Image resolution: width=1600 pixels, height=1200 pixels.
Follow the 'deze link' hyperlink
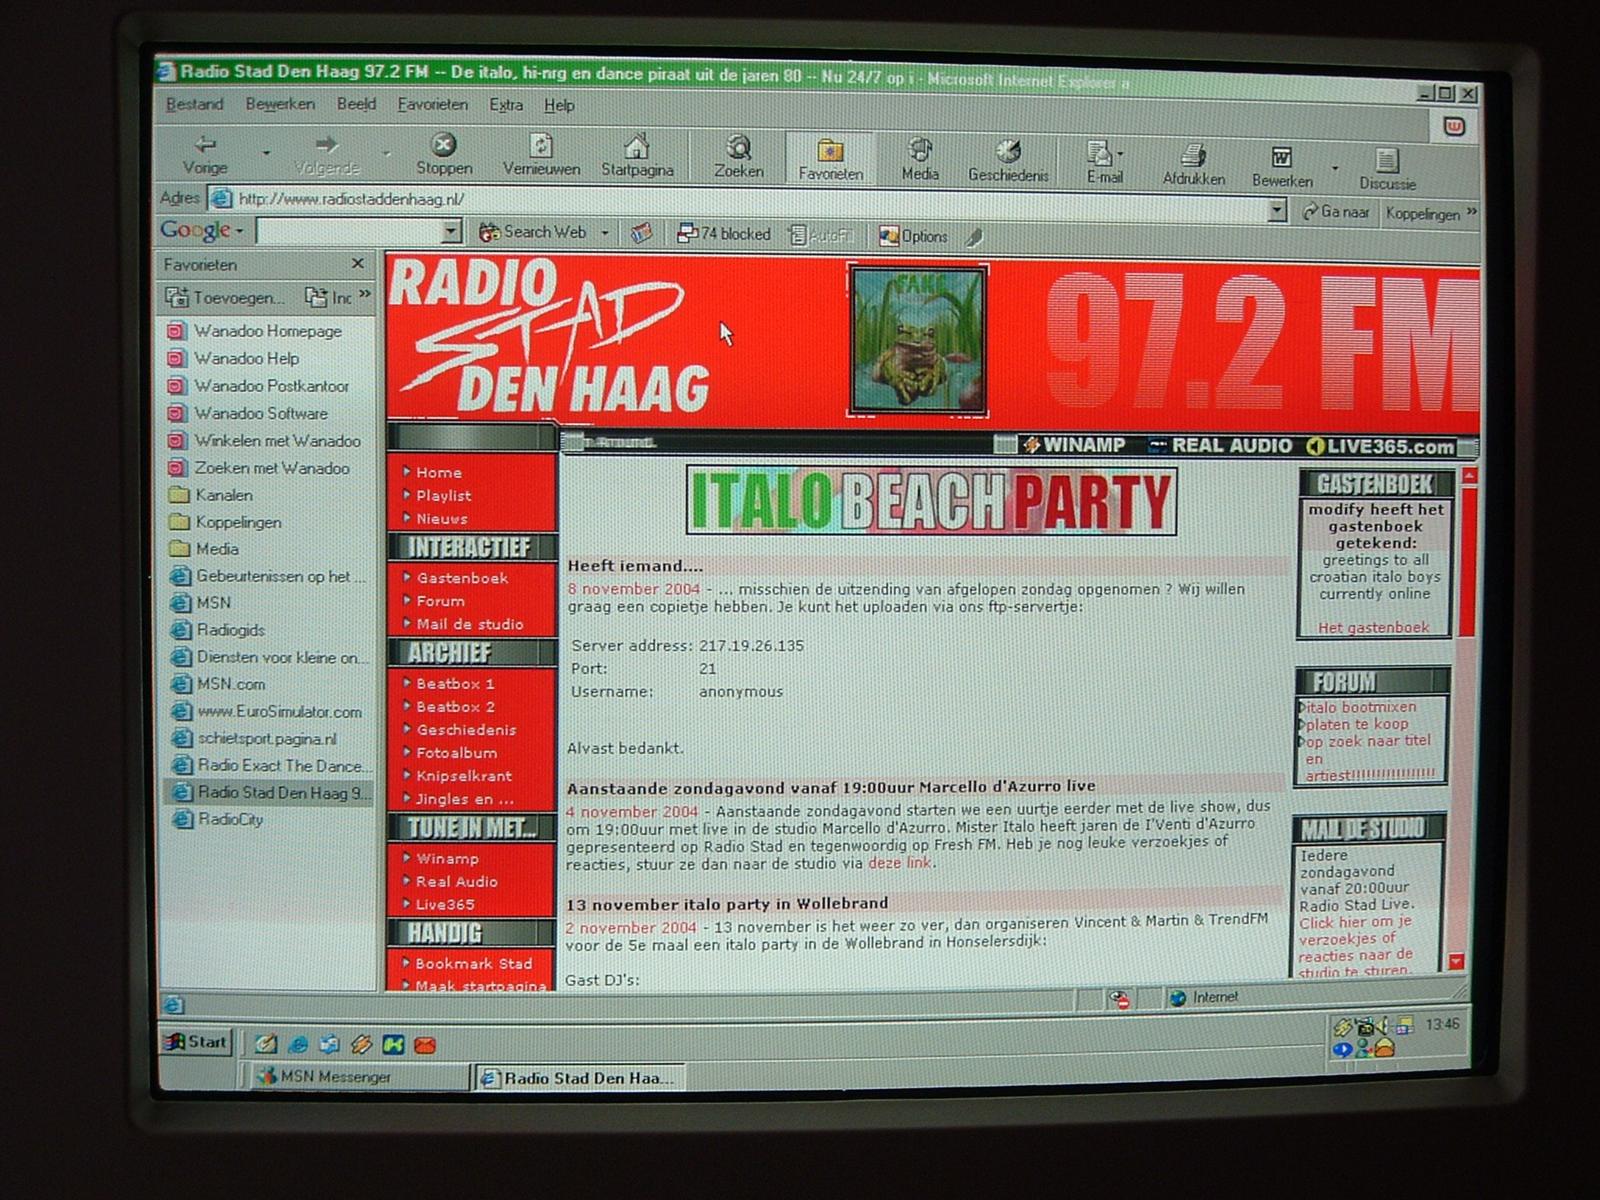[x=900, y=863]
